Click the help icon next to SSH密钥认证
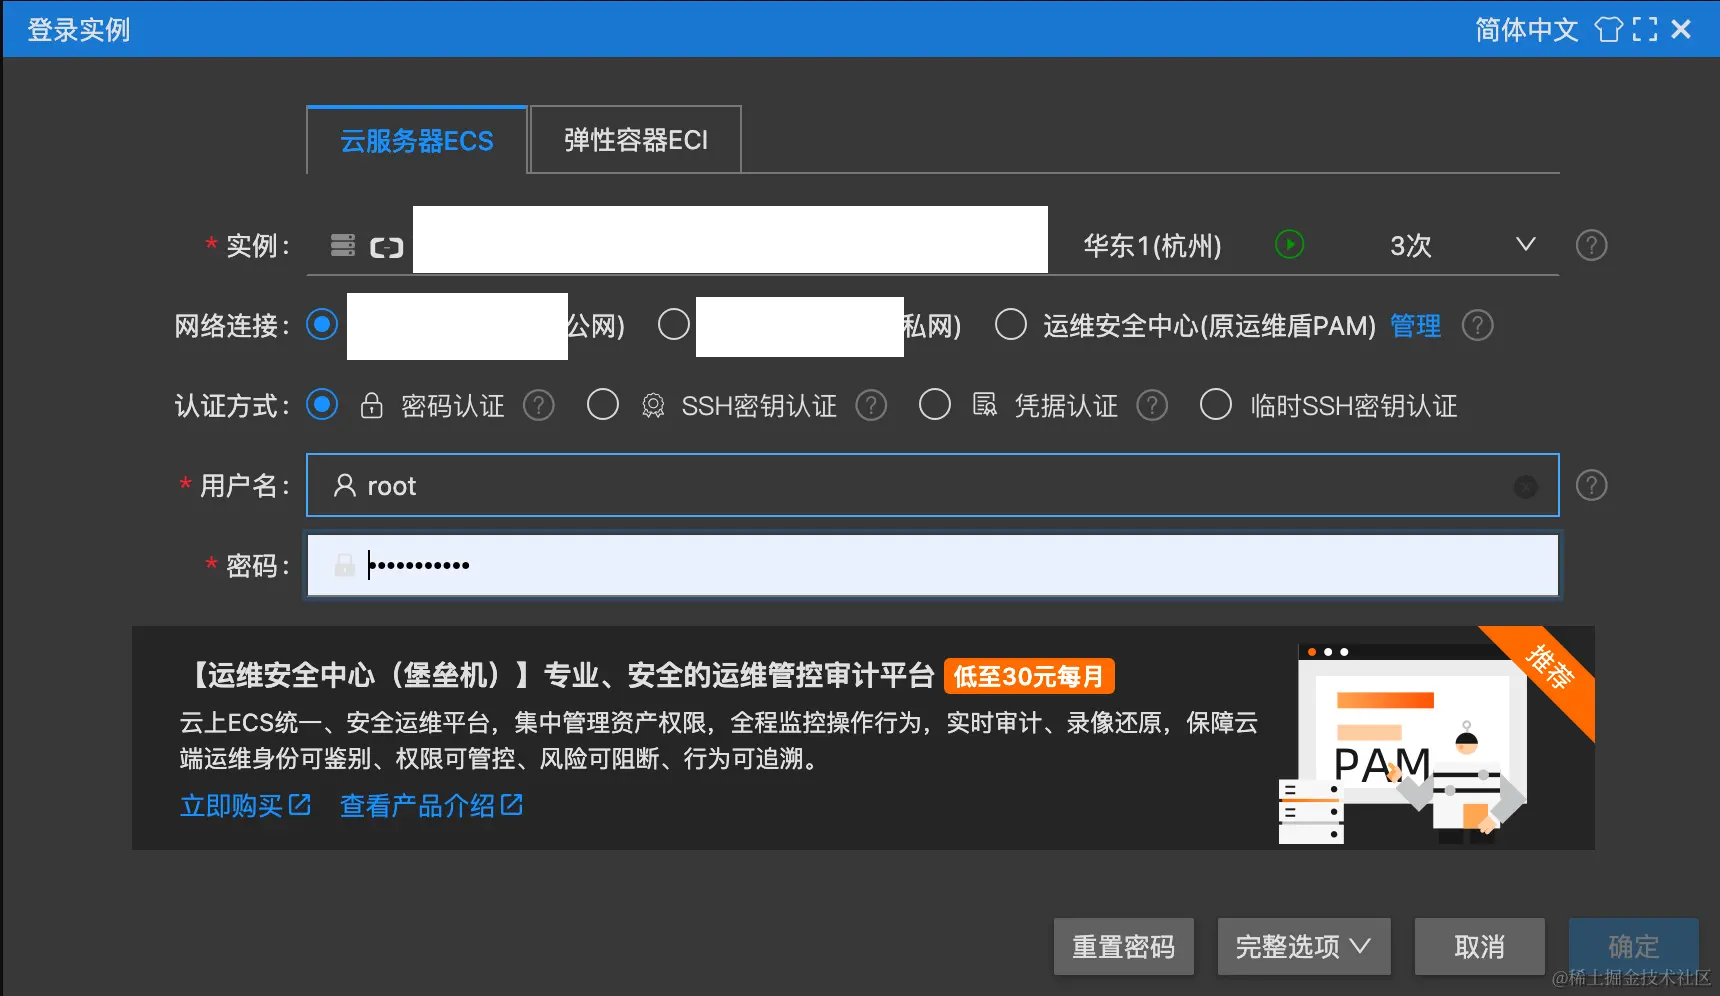The image size is (1720, 996). (x=871, y=405)
